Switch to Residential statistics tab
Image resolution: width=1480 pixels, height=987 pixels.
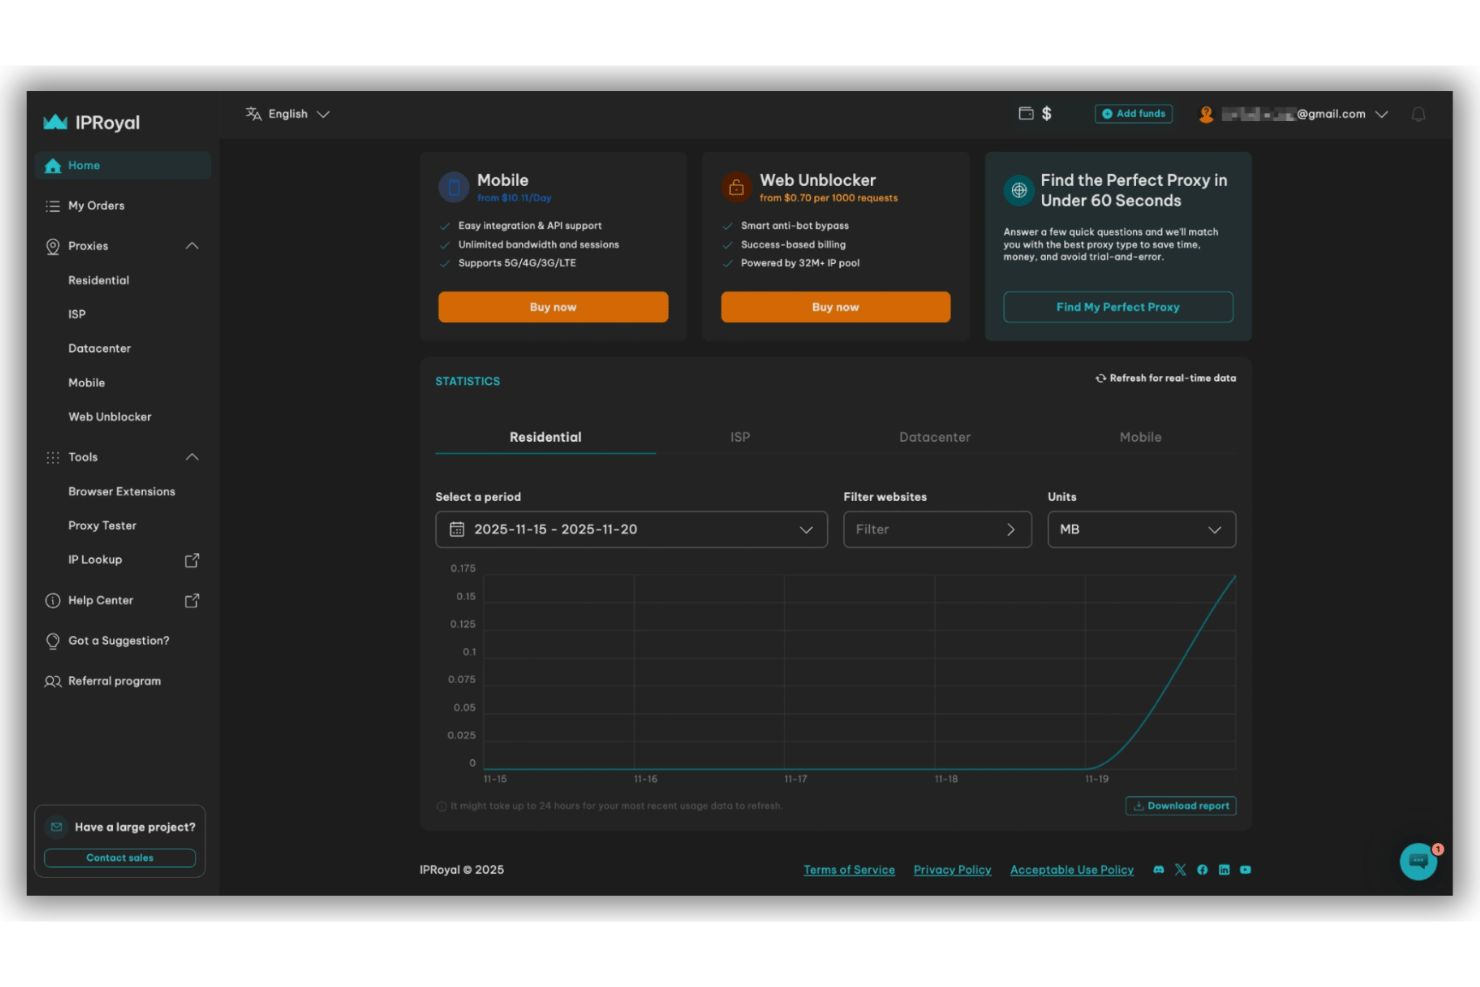pyautogui.click(x=545, y=437)
